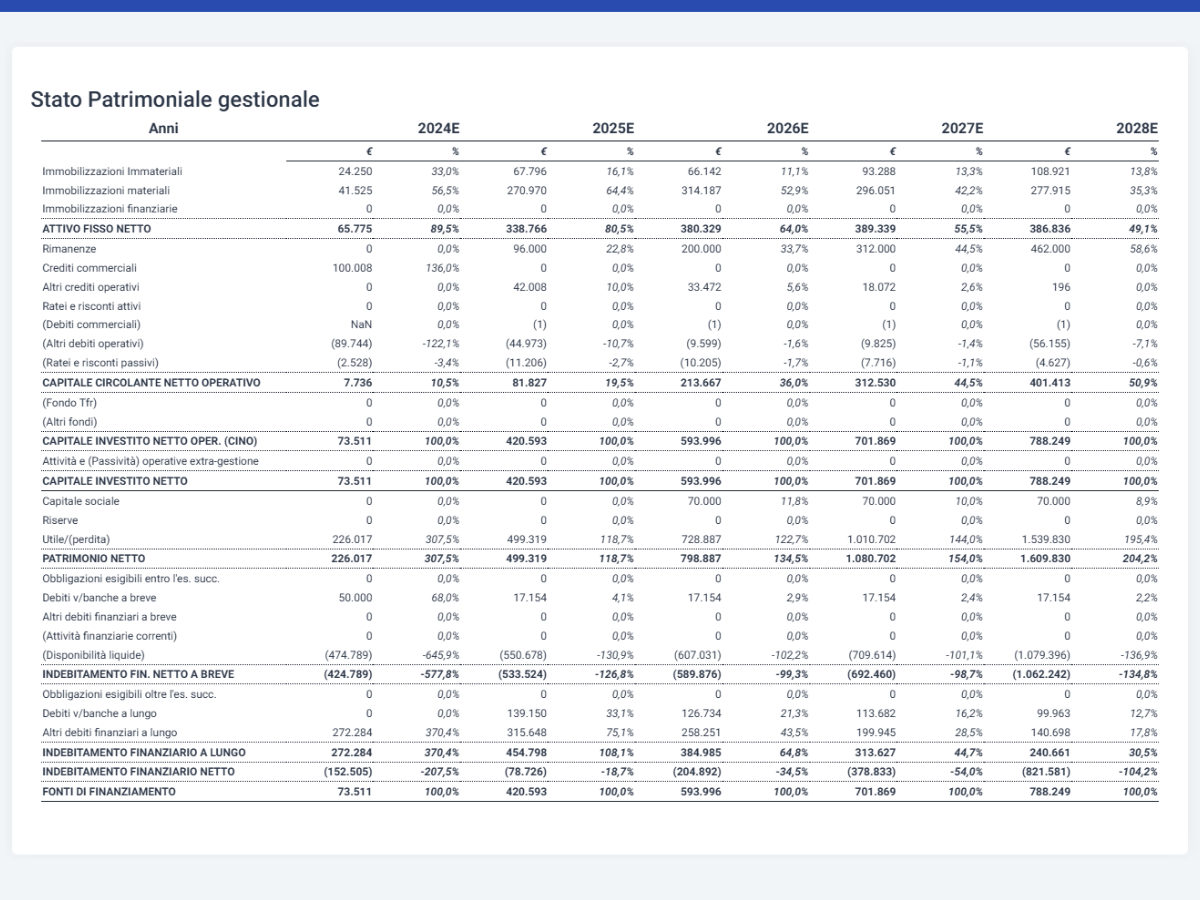Click the 42.008 Altri crediti operativi value
Image resolution: width=1200 pixels, height=900 pixels.
pyautogui.click(x=530, y=287)
